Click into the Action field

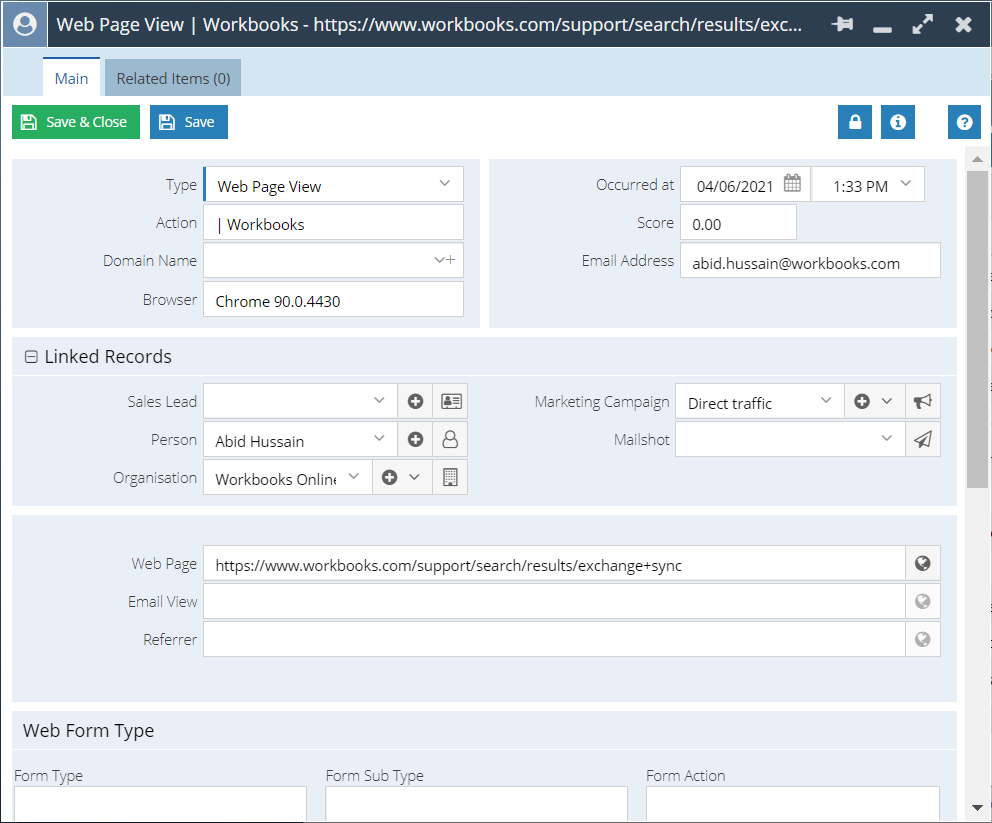pyautogui.click(x=333, y=222)
